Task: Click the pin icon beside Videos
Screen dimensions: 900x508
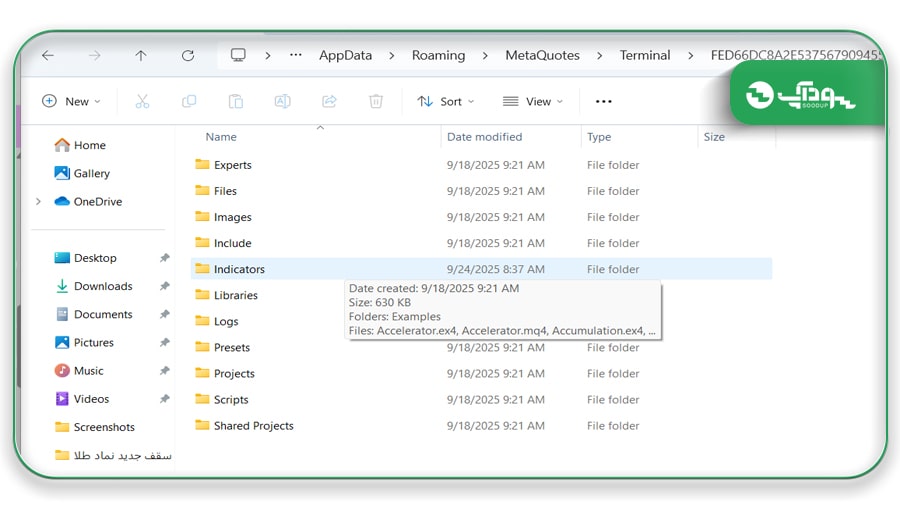Action: [x=165, y=398]
